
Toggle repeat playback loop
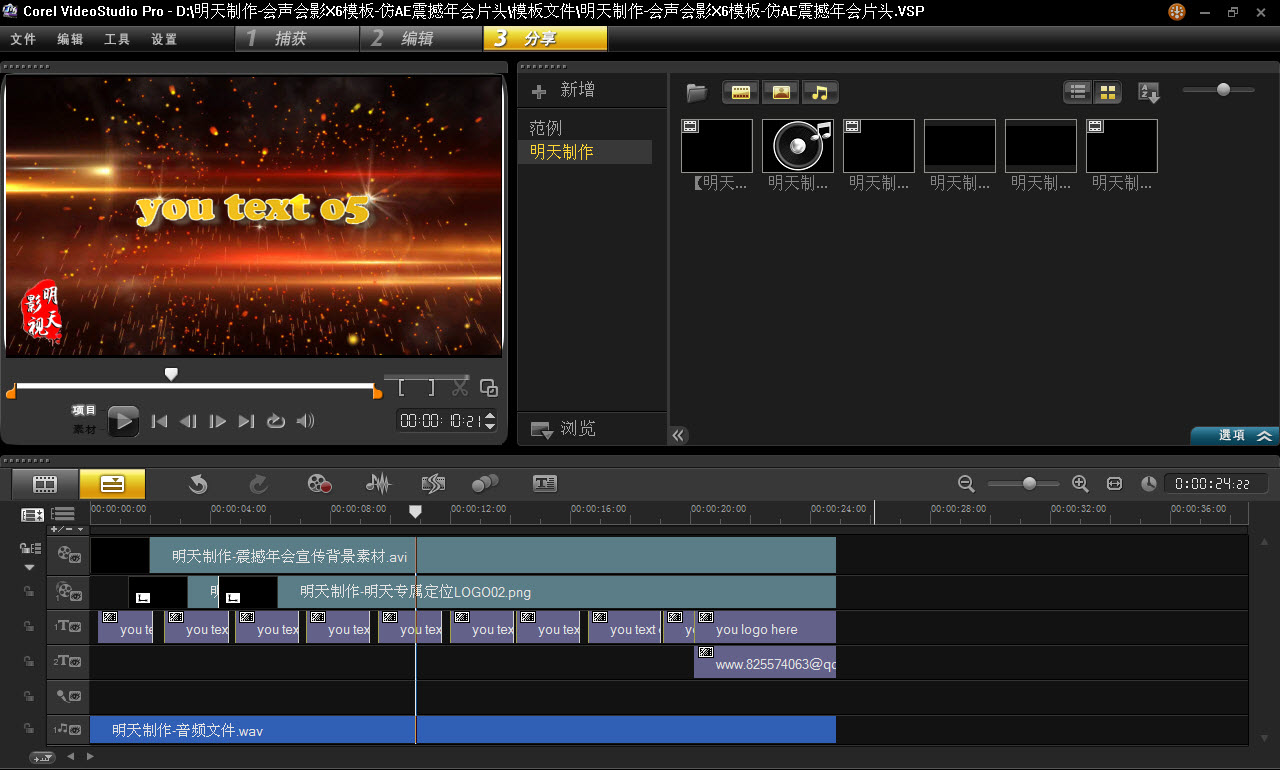(276, 422)
